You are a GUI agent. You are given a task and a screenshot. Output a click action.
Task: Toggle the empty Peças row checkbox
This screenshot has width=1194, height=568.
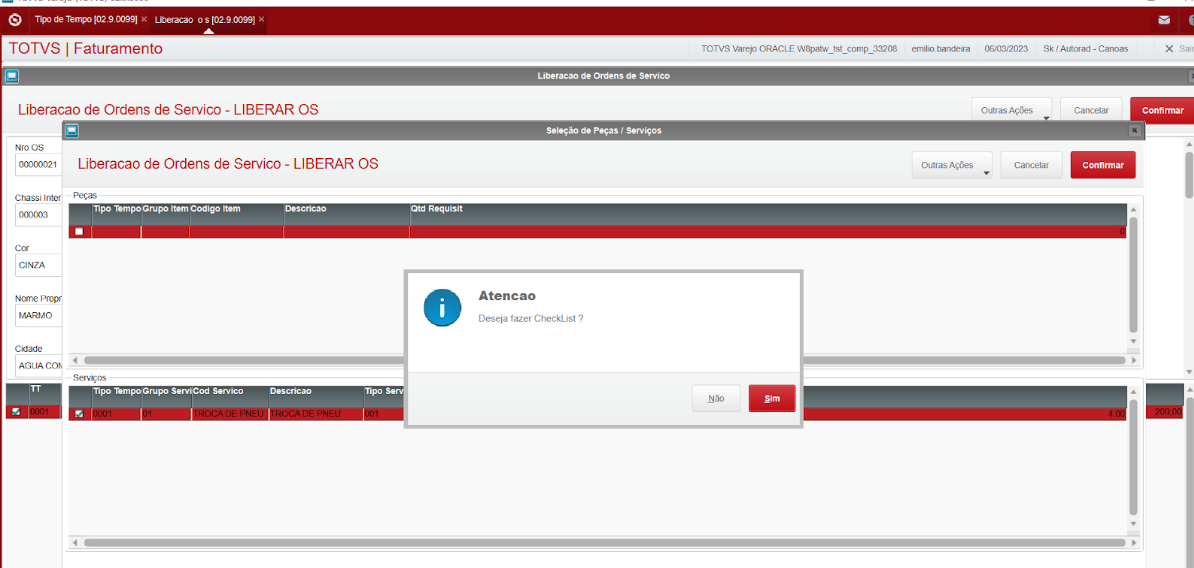tap(79, 231)
